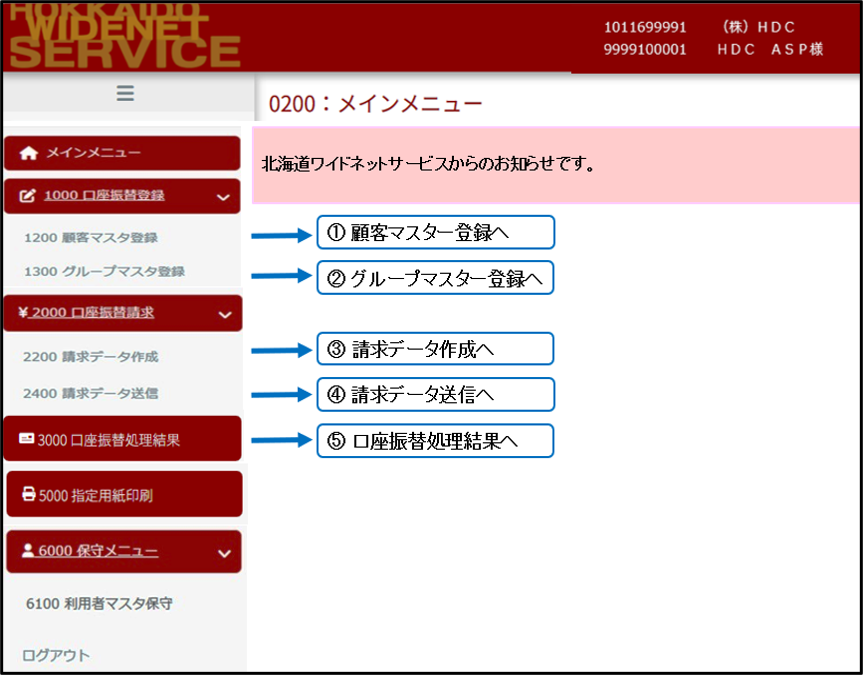The image size is (863, 675).
Task: Click the printer icon on 5000 指定用紙印刷
Action: 29,495
